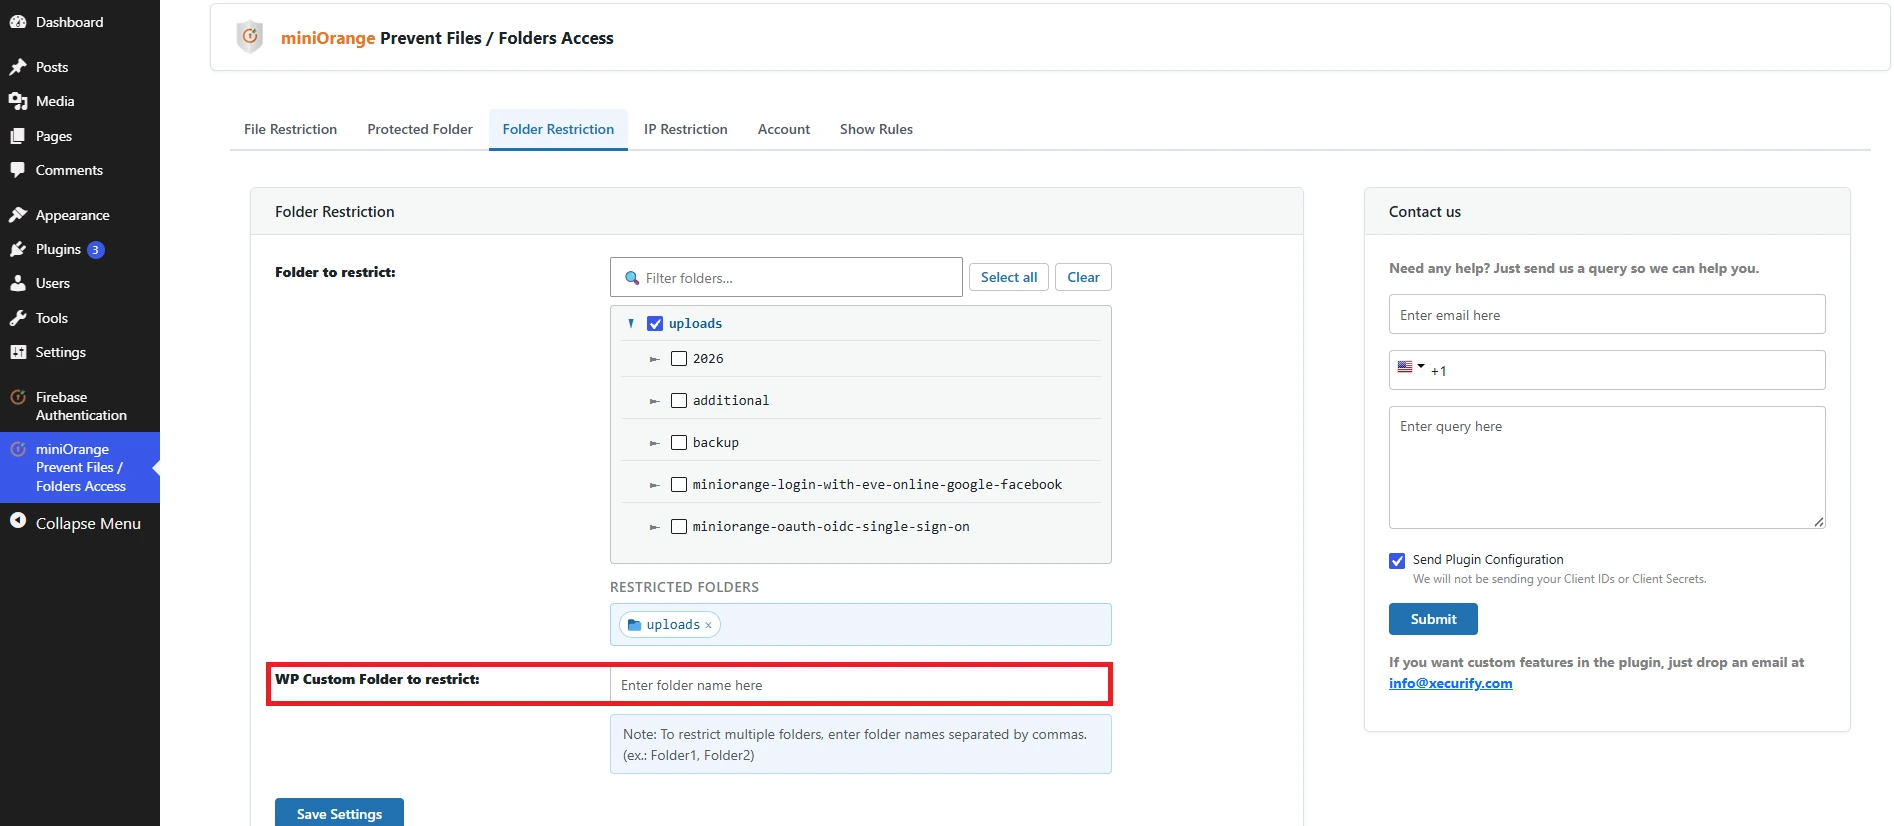Remove uploads chip with its x icon
The height and width of the screenshot is (826, 1894).
point(708,625)
